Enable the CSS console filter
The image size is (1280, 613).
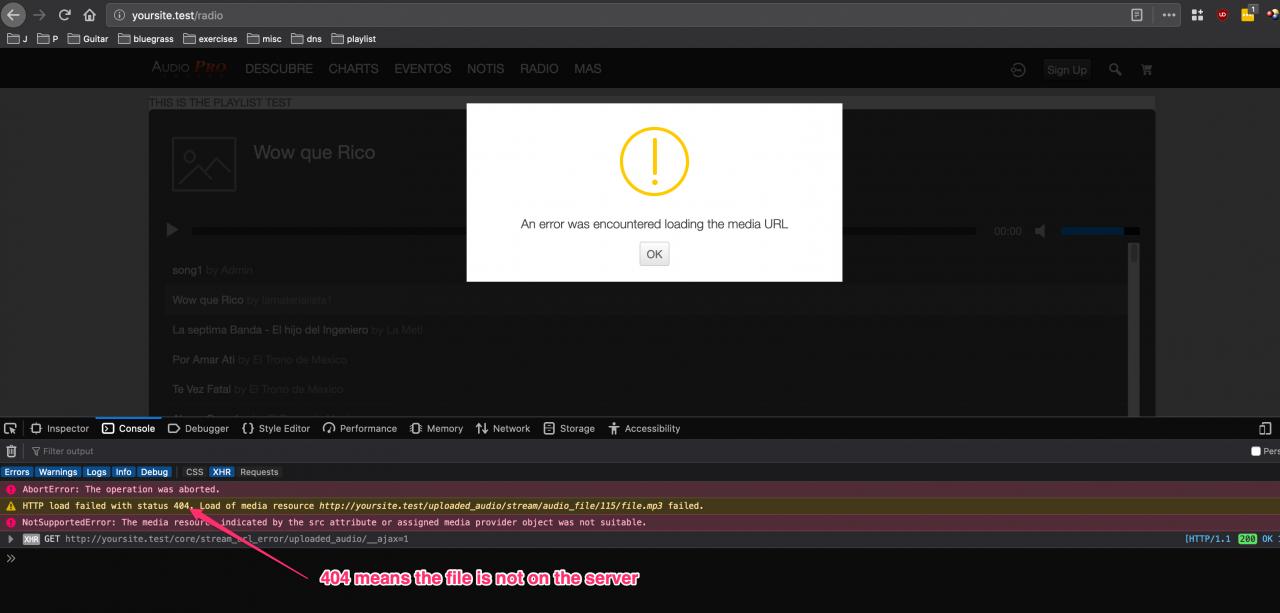194,472
